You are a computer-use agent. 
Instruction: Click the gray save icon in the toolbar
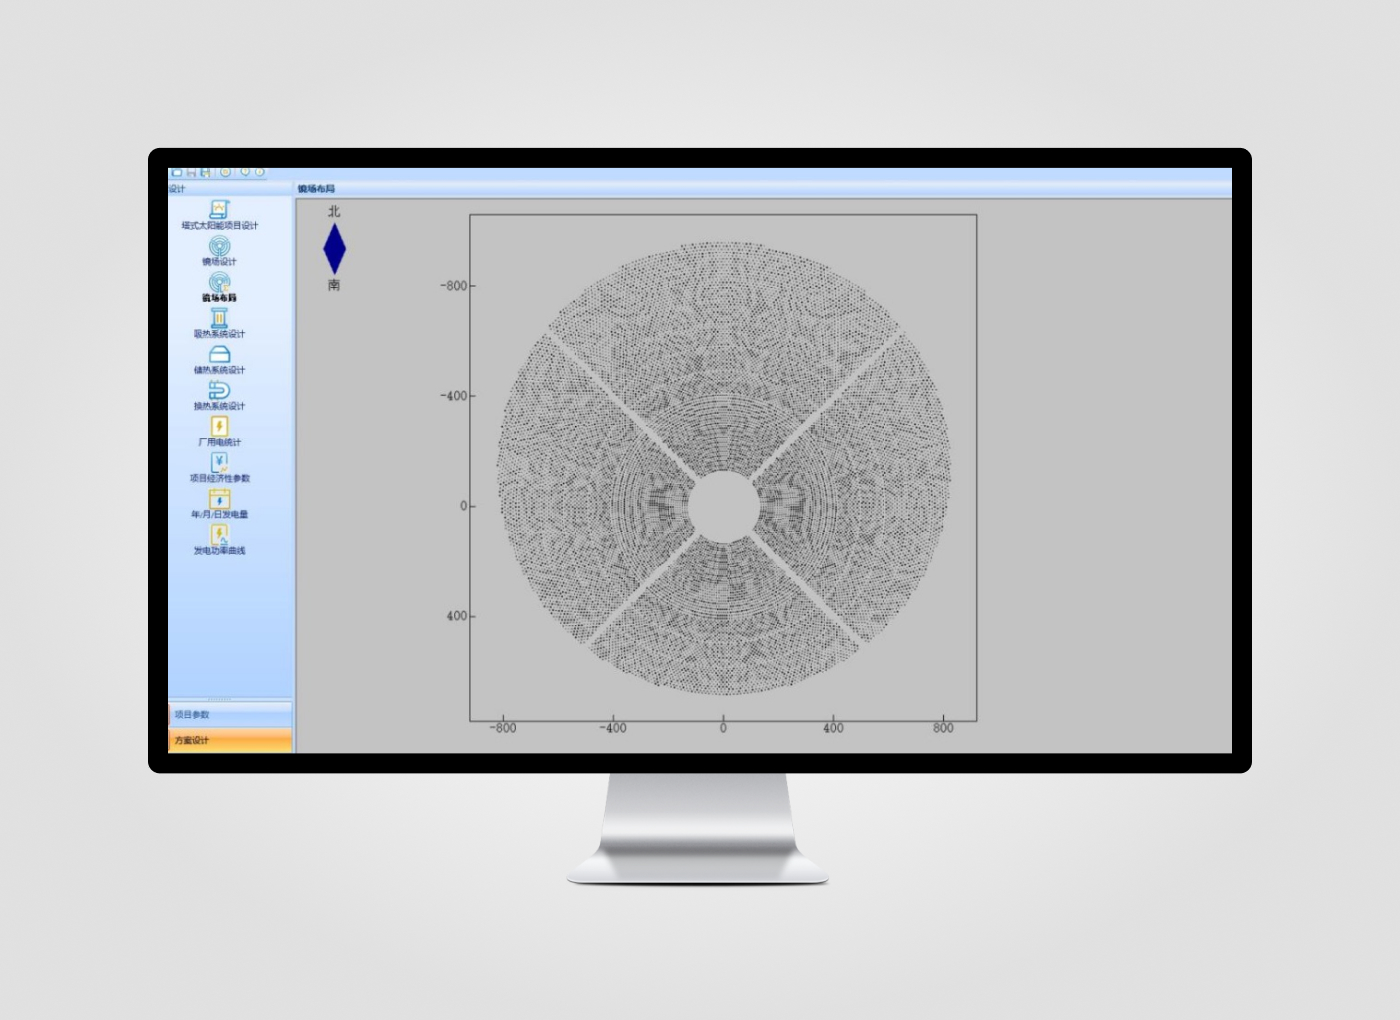click(x=191, y=172)
